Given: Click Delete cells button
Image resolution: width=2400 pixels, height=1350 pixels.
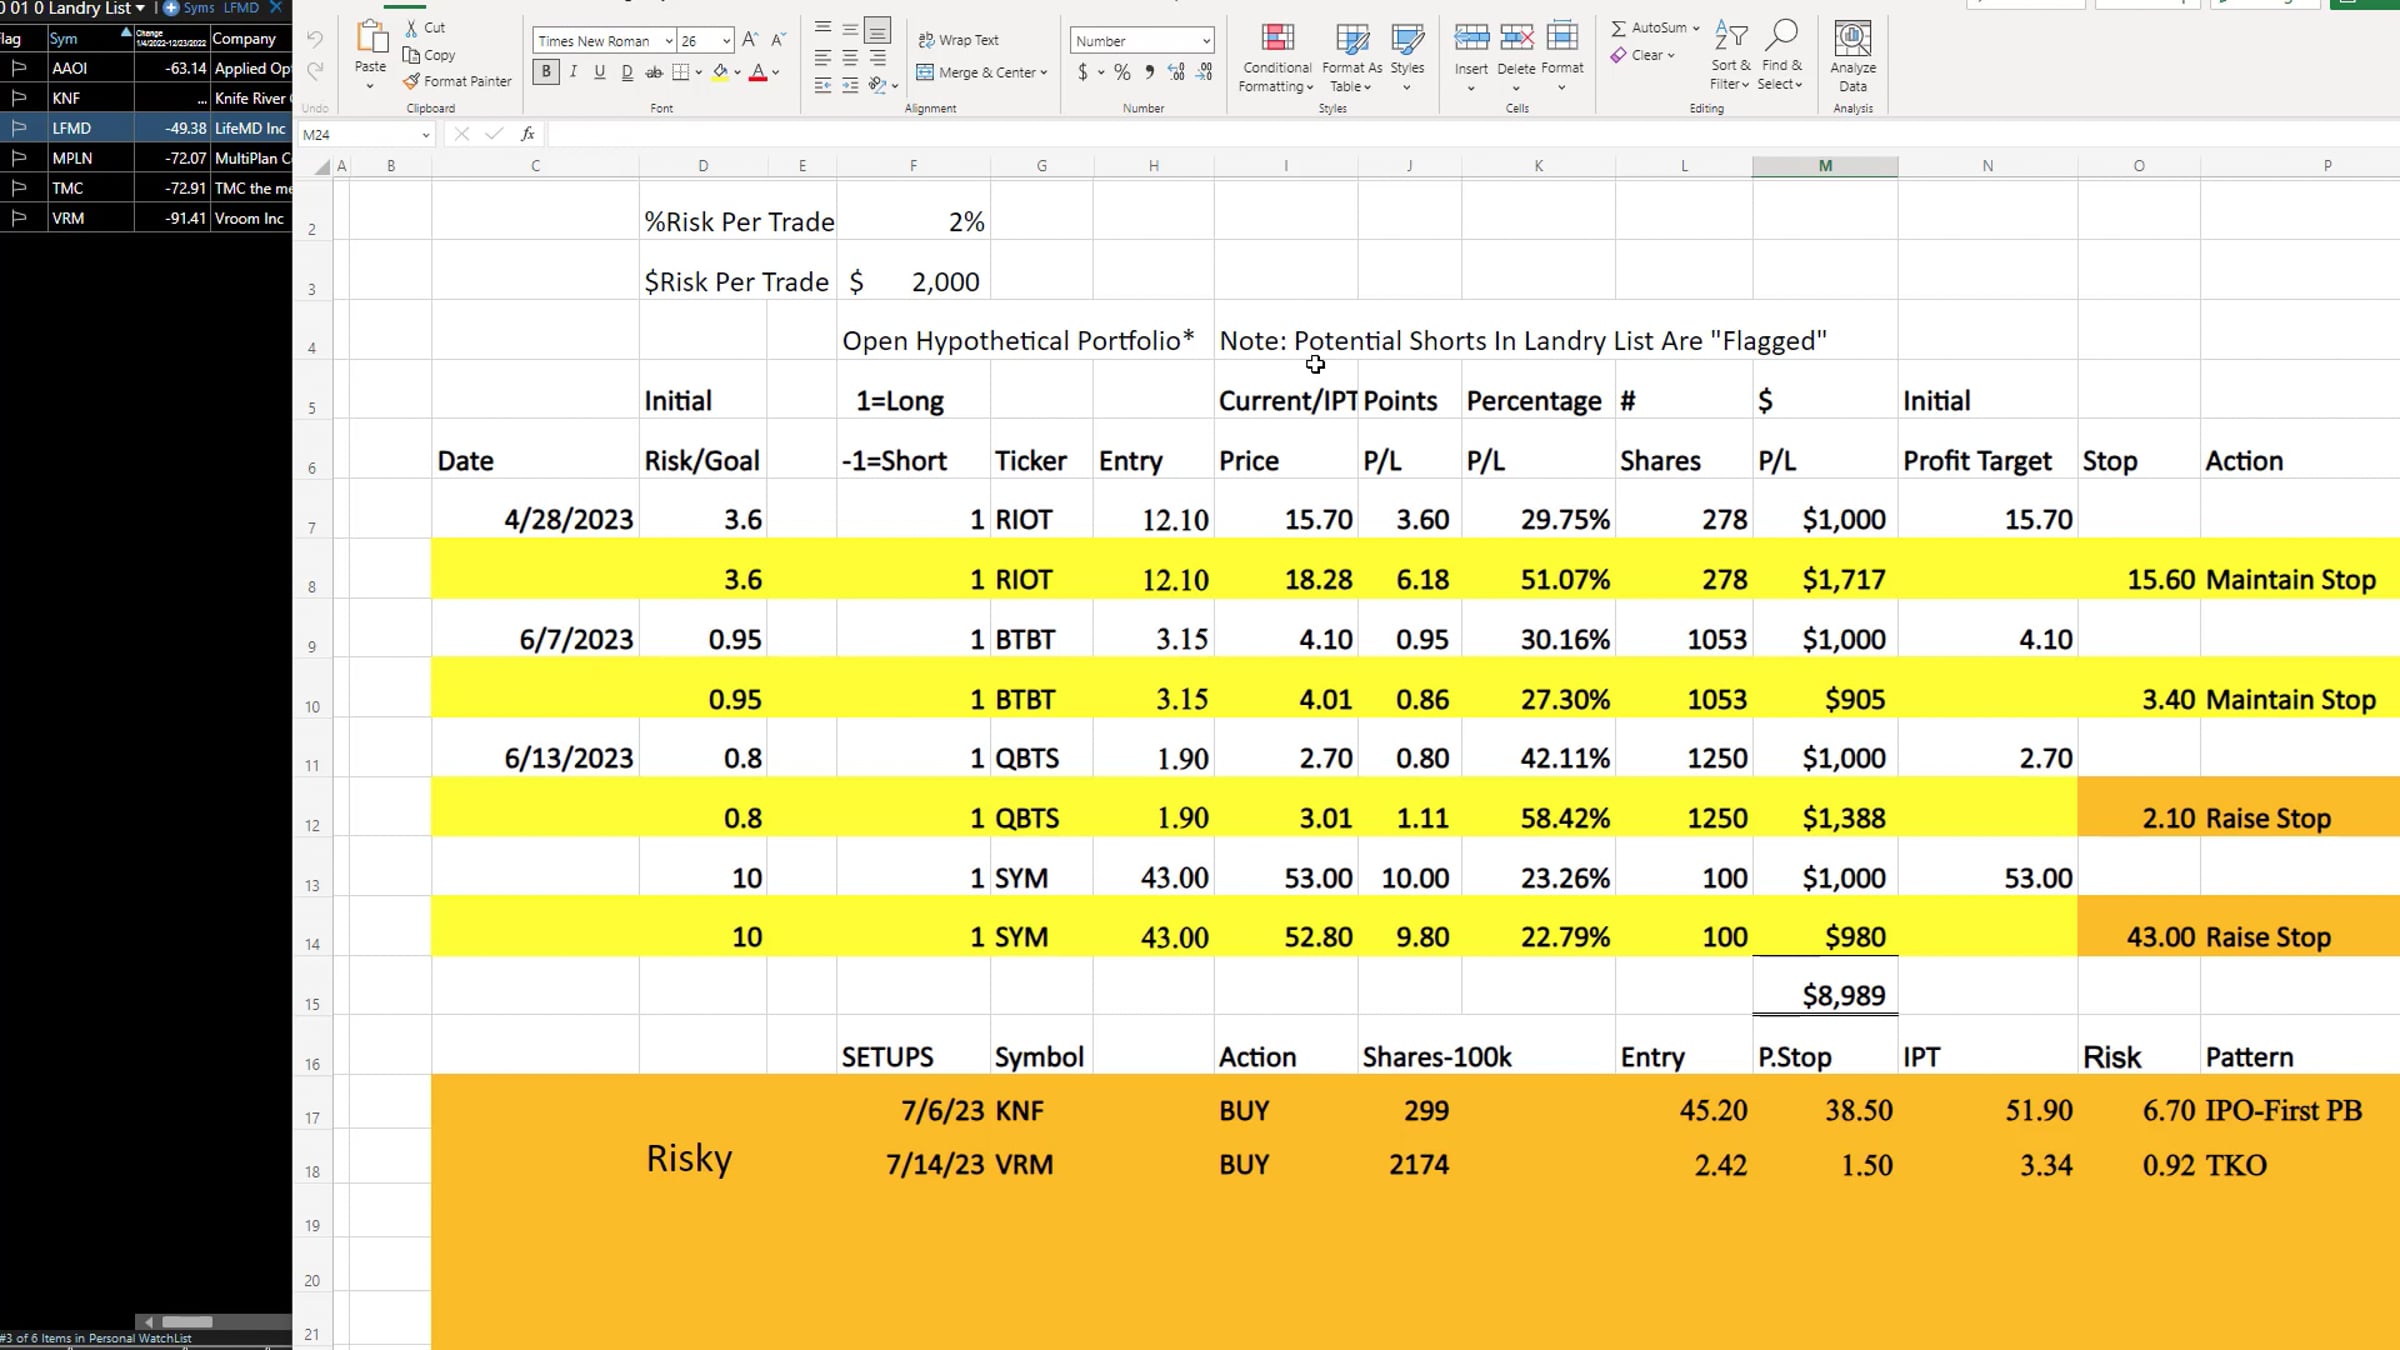Looking at the screenshot, I should pyautogui.click(x=1516, y=58).
